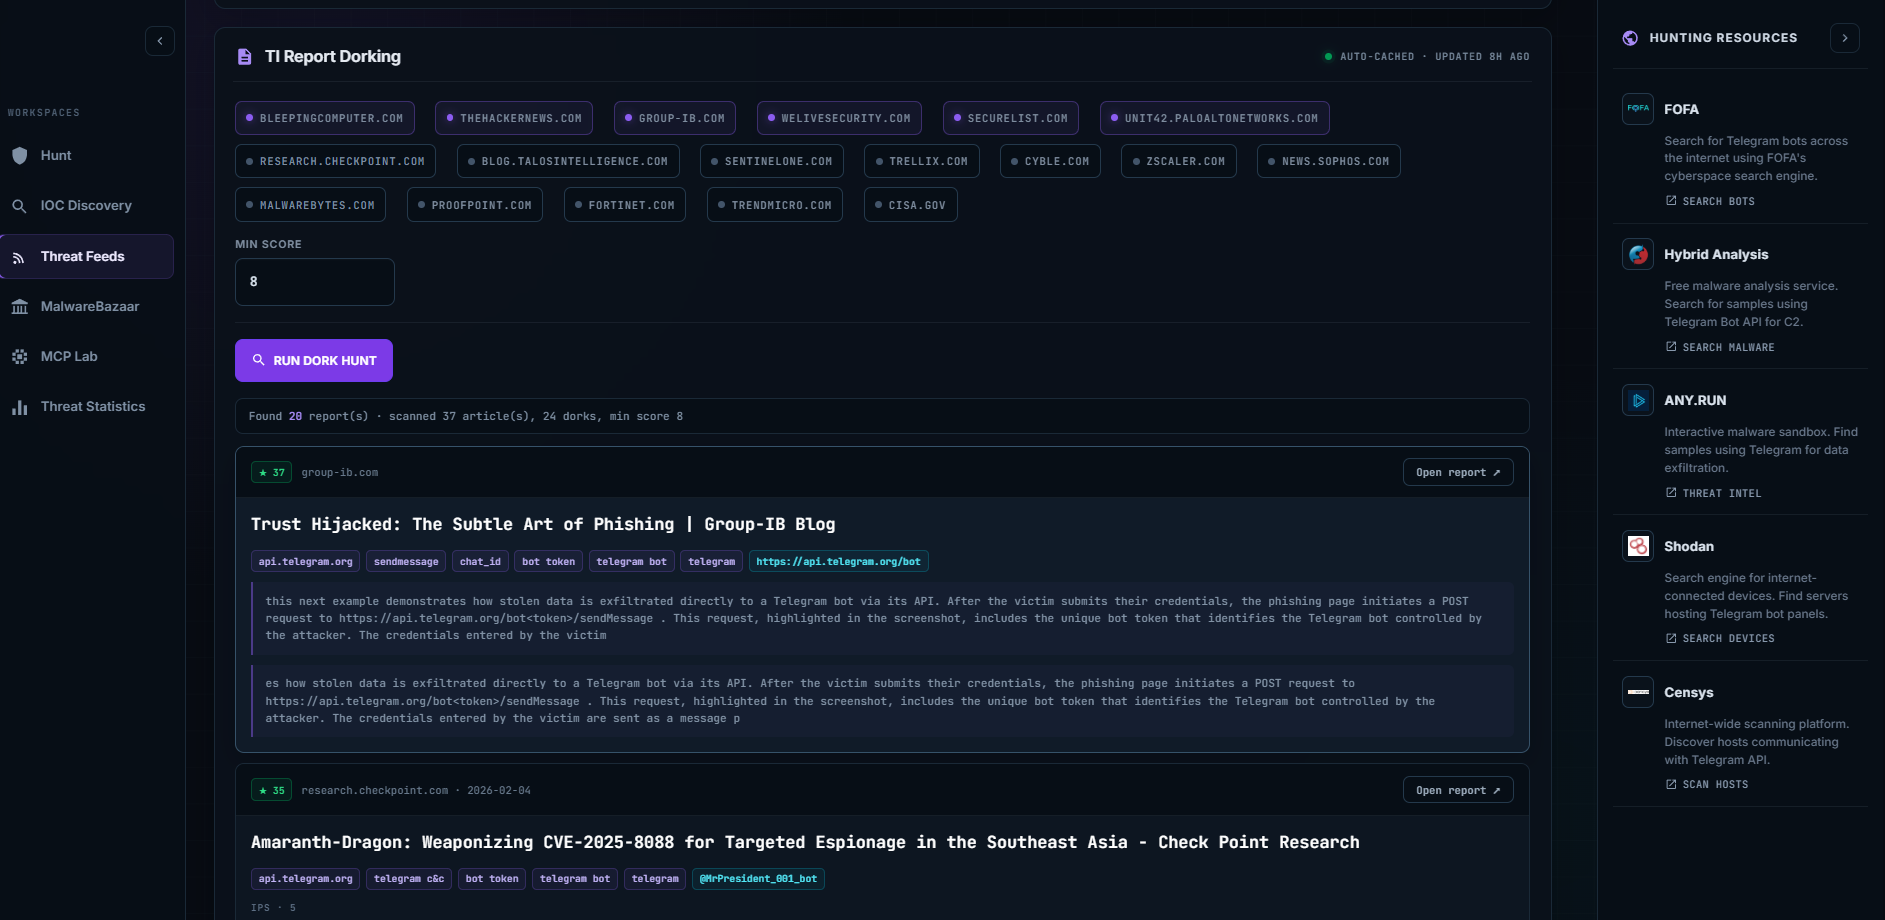Open FOFA Search Bots link
This screenshot has width=1885, height=920.
[1710, 201]
